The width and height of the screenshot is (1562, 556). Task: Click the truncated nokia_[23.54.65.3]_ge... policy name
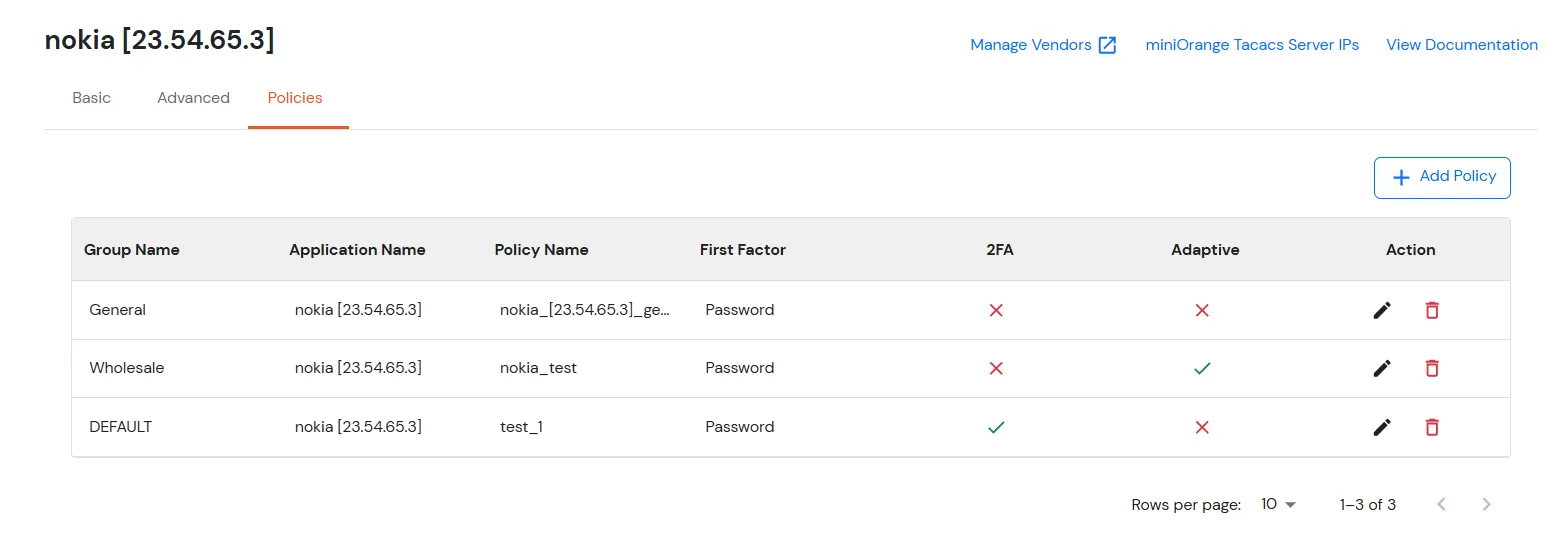click(x=585, y=310)
